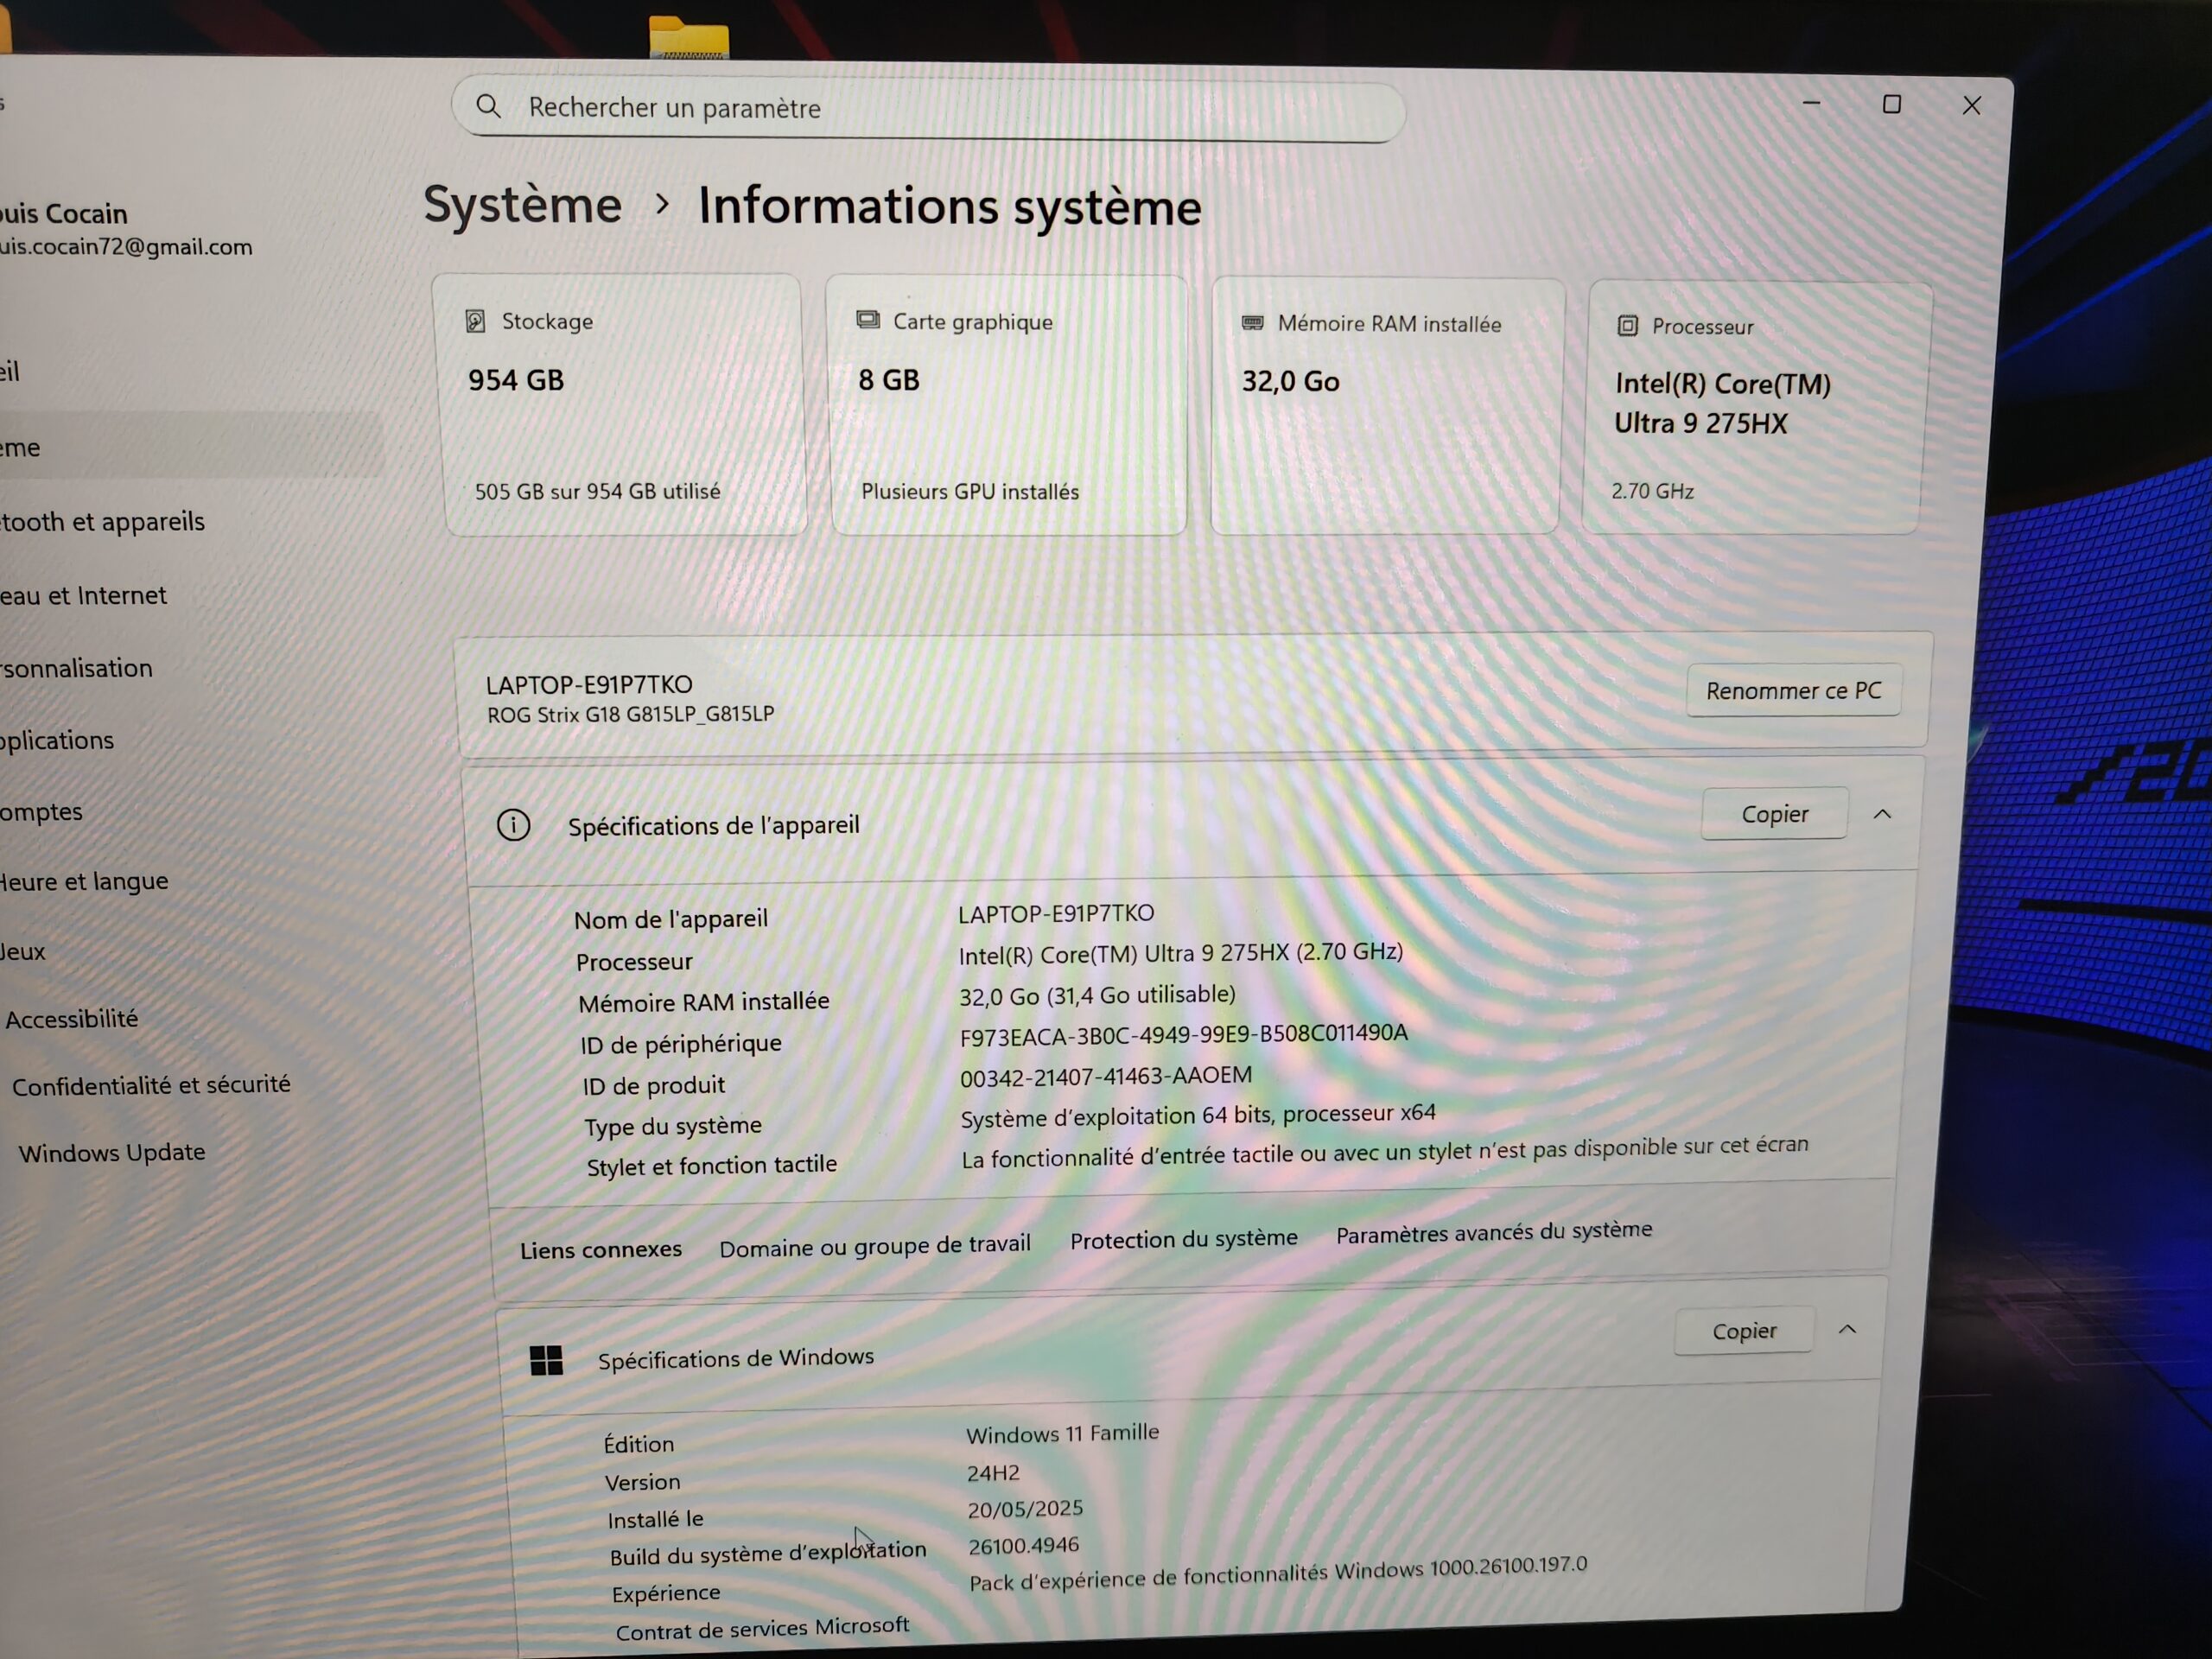Click the Carte graphique monitor icon
This screenshot has width=2212, height=1659.
[x=868, y=320]
